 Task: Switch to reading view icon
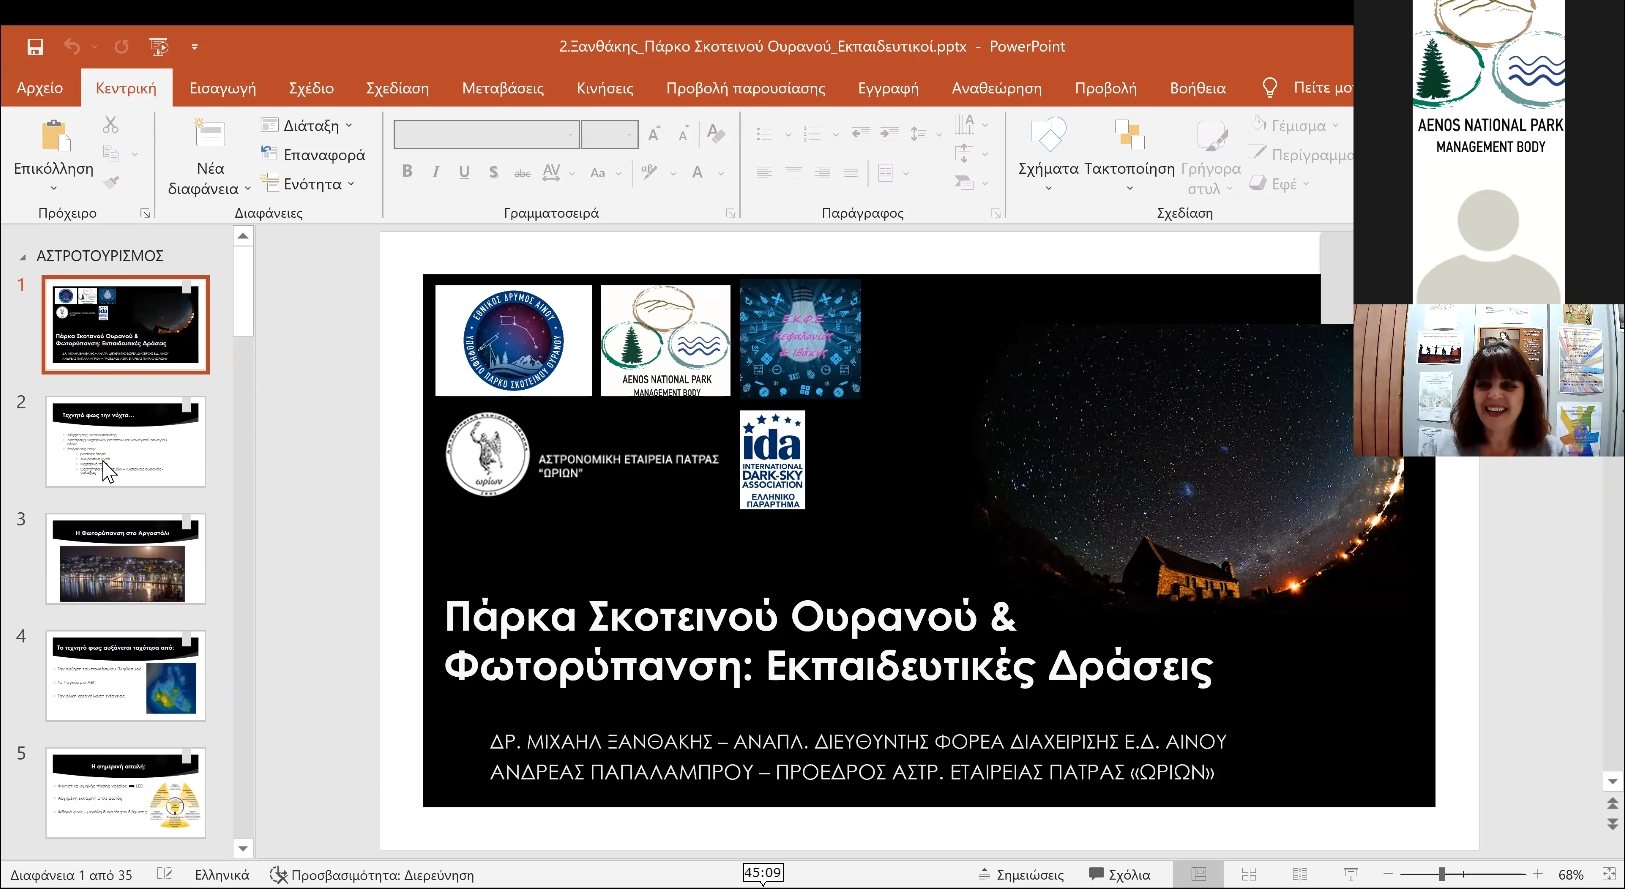pyautogui.click(x=1300, y=875)
